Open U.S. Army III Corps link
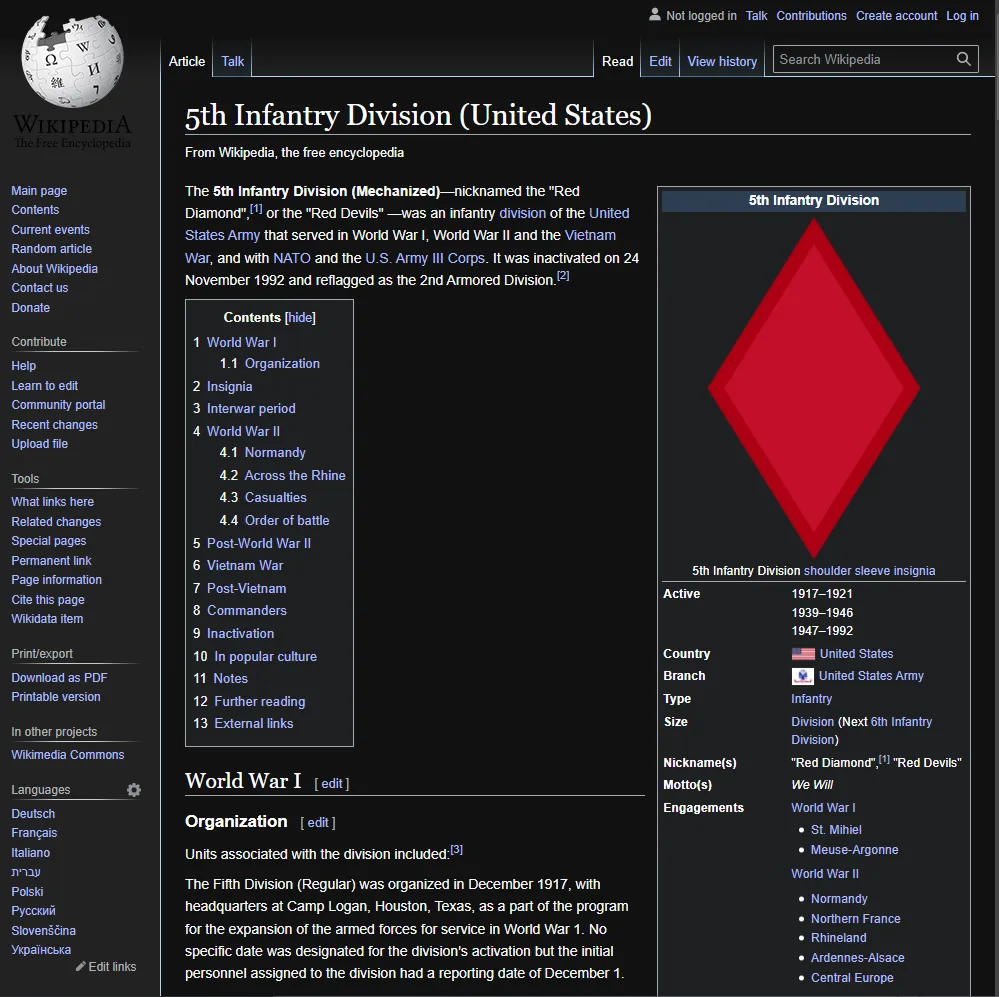This screenshot has height=997, width=999. tap(425, 258)
